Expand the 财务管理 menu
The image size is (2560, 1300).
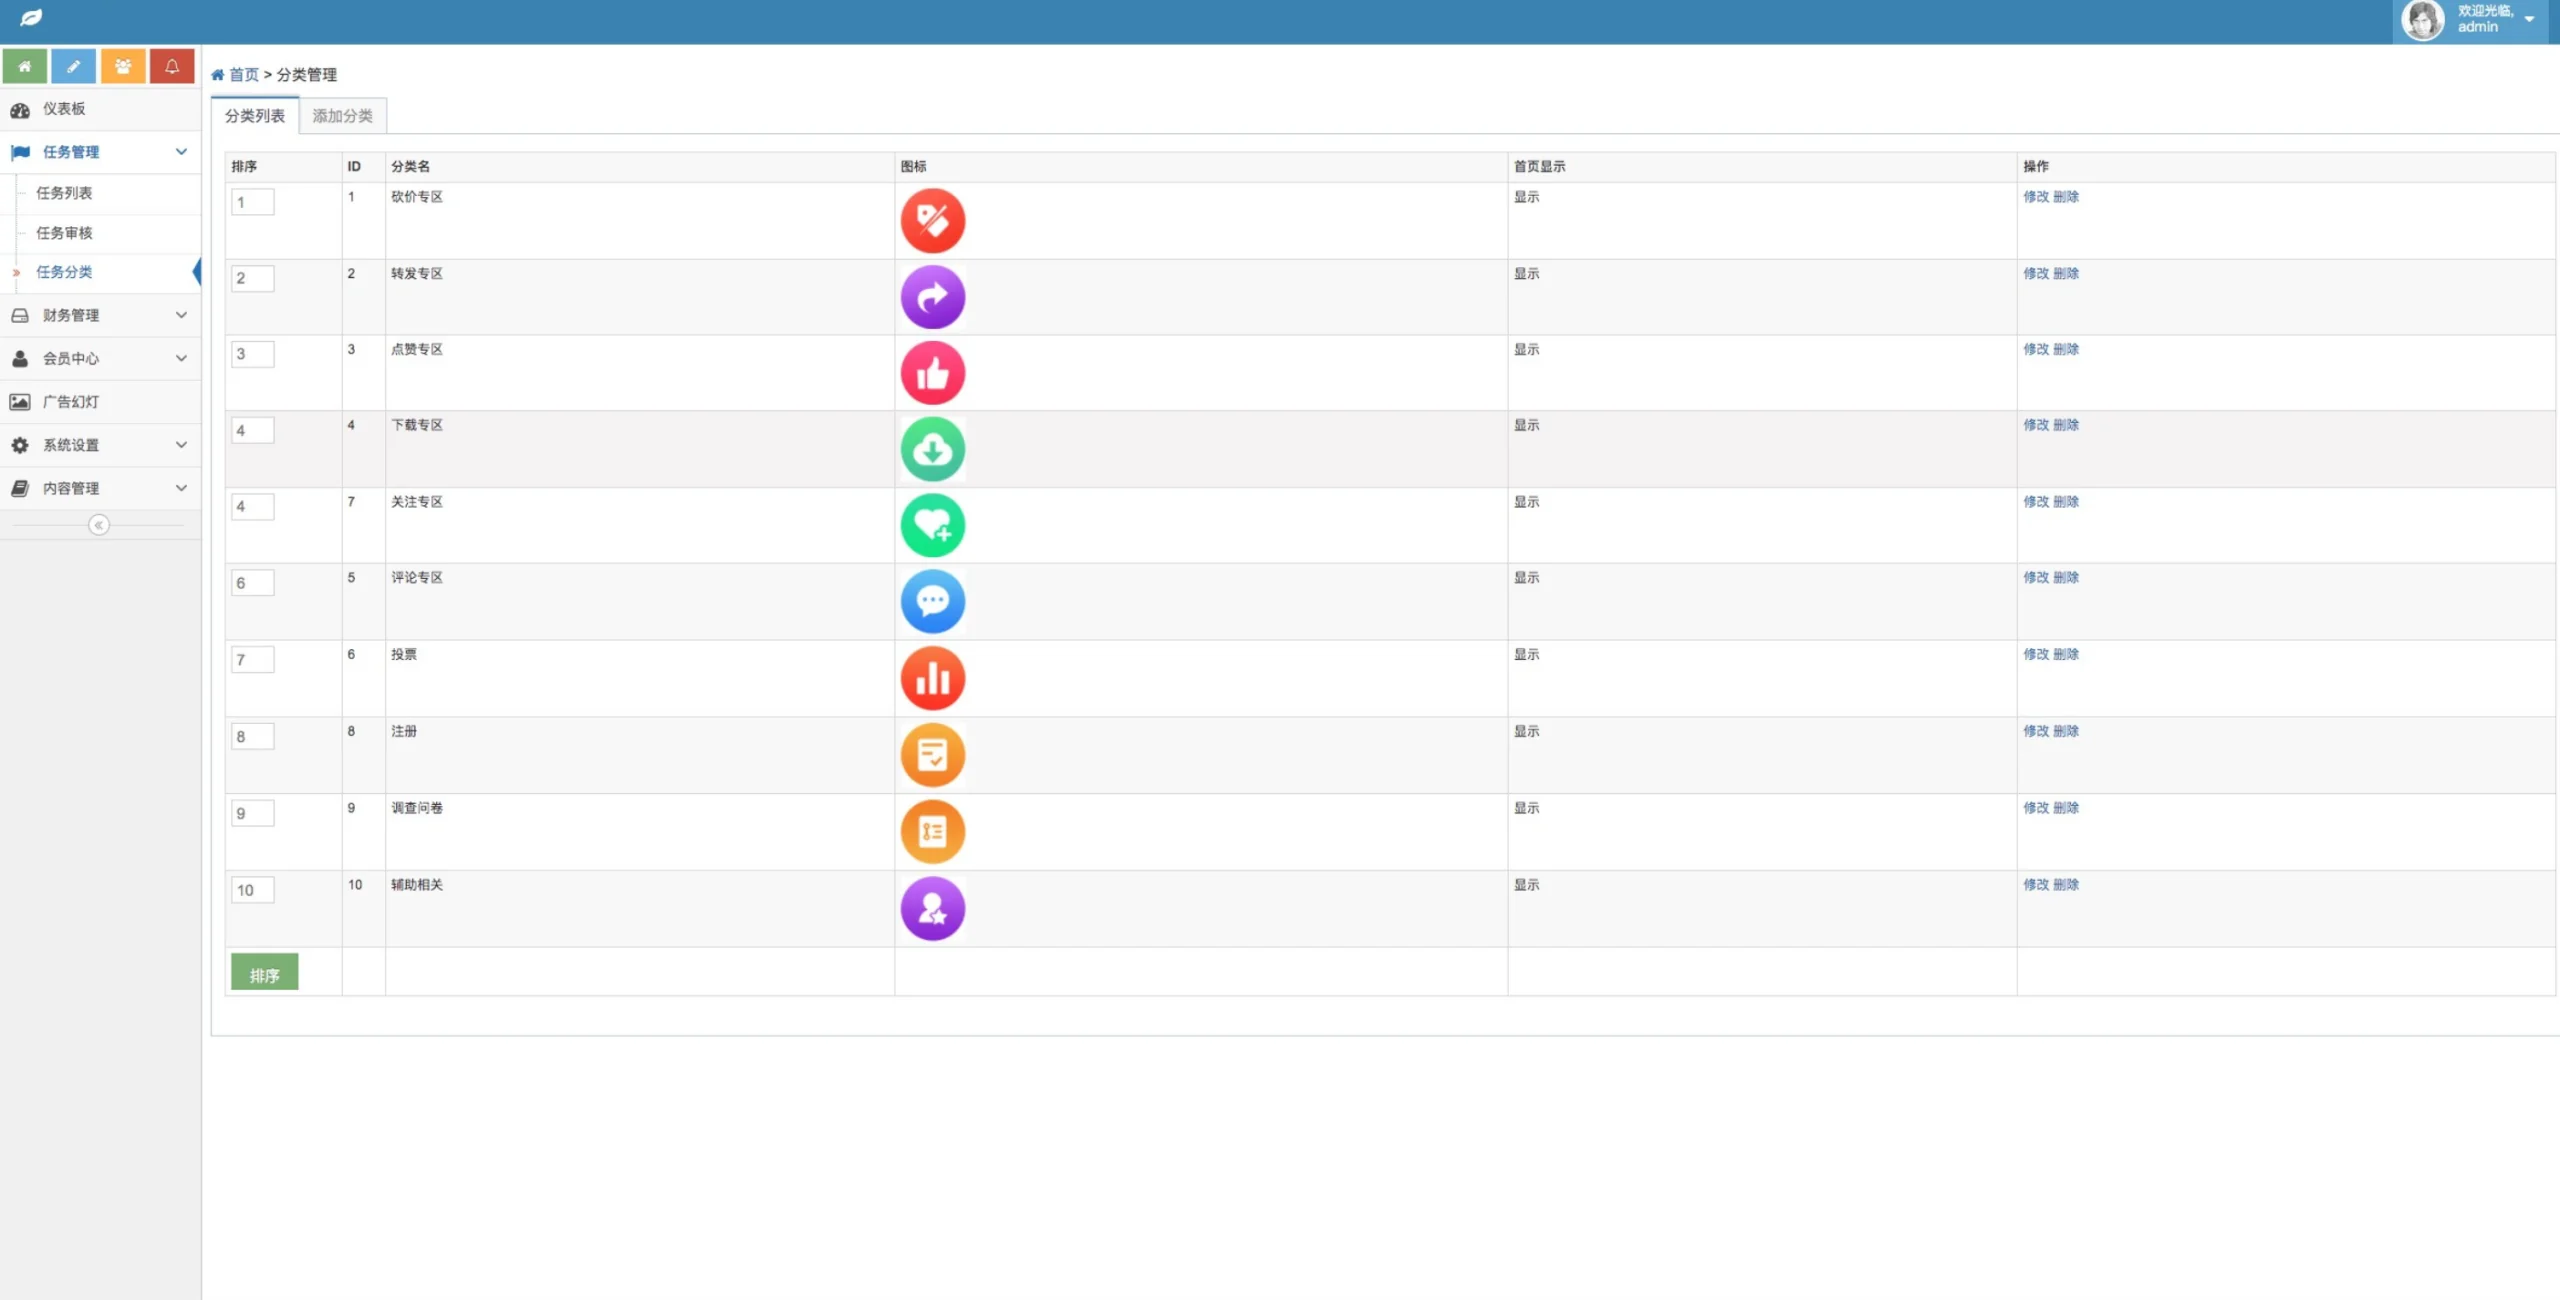[100, 315]
